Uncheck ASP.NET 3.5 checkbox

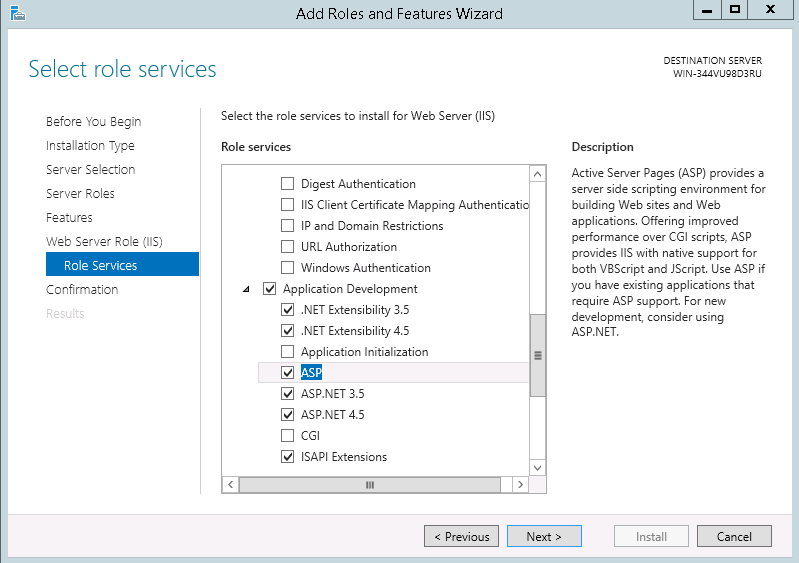(287, 394)
